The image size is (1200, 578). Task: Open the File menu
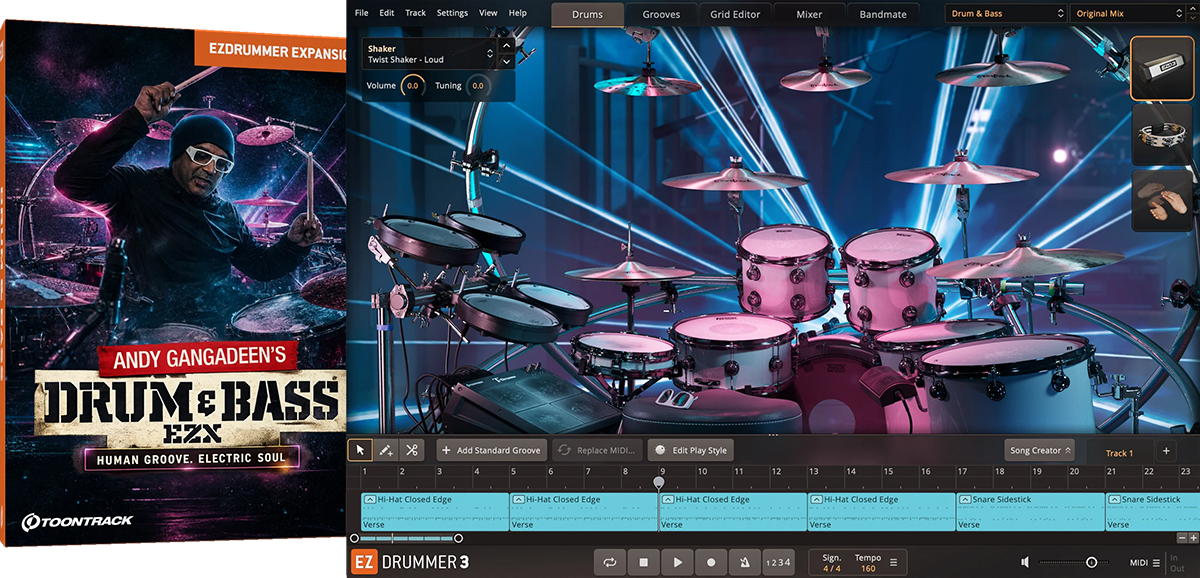361,13
